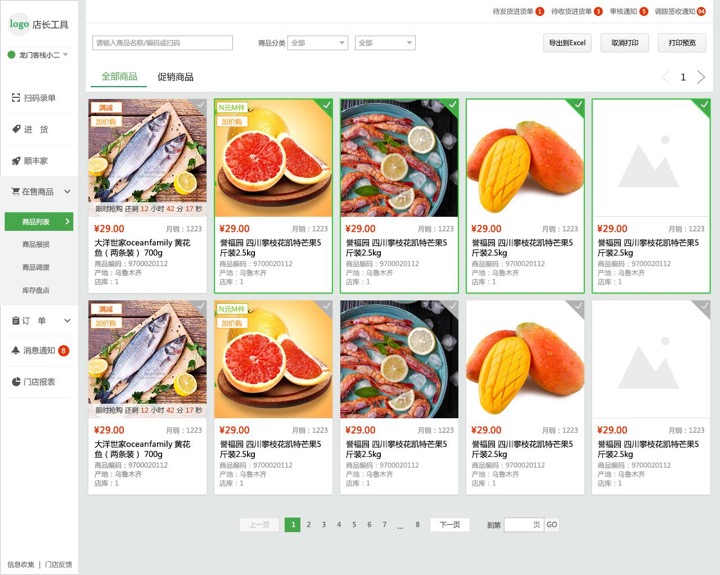The height and width of the screenshot is (575, 720).
Task: Focus the 到第 page number input
Action: 524,524
